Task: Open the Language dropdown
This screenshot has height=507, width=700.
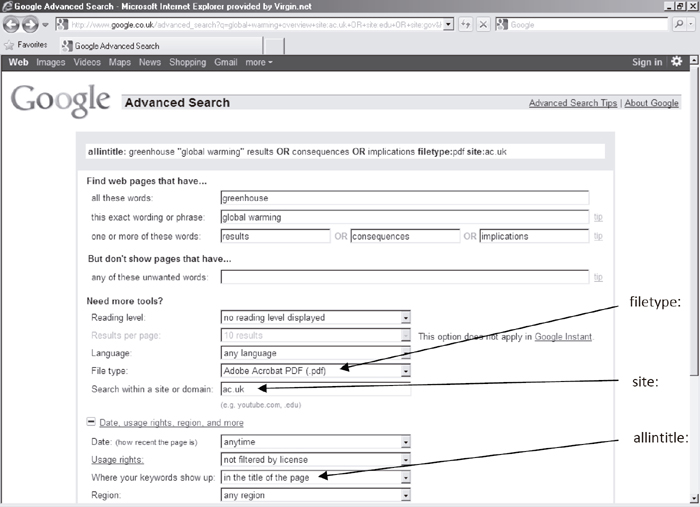Action: (405, 353)
